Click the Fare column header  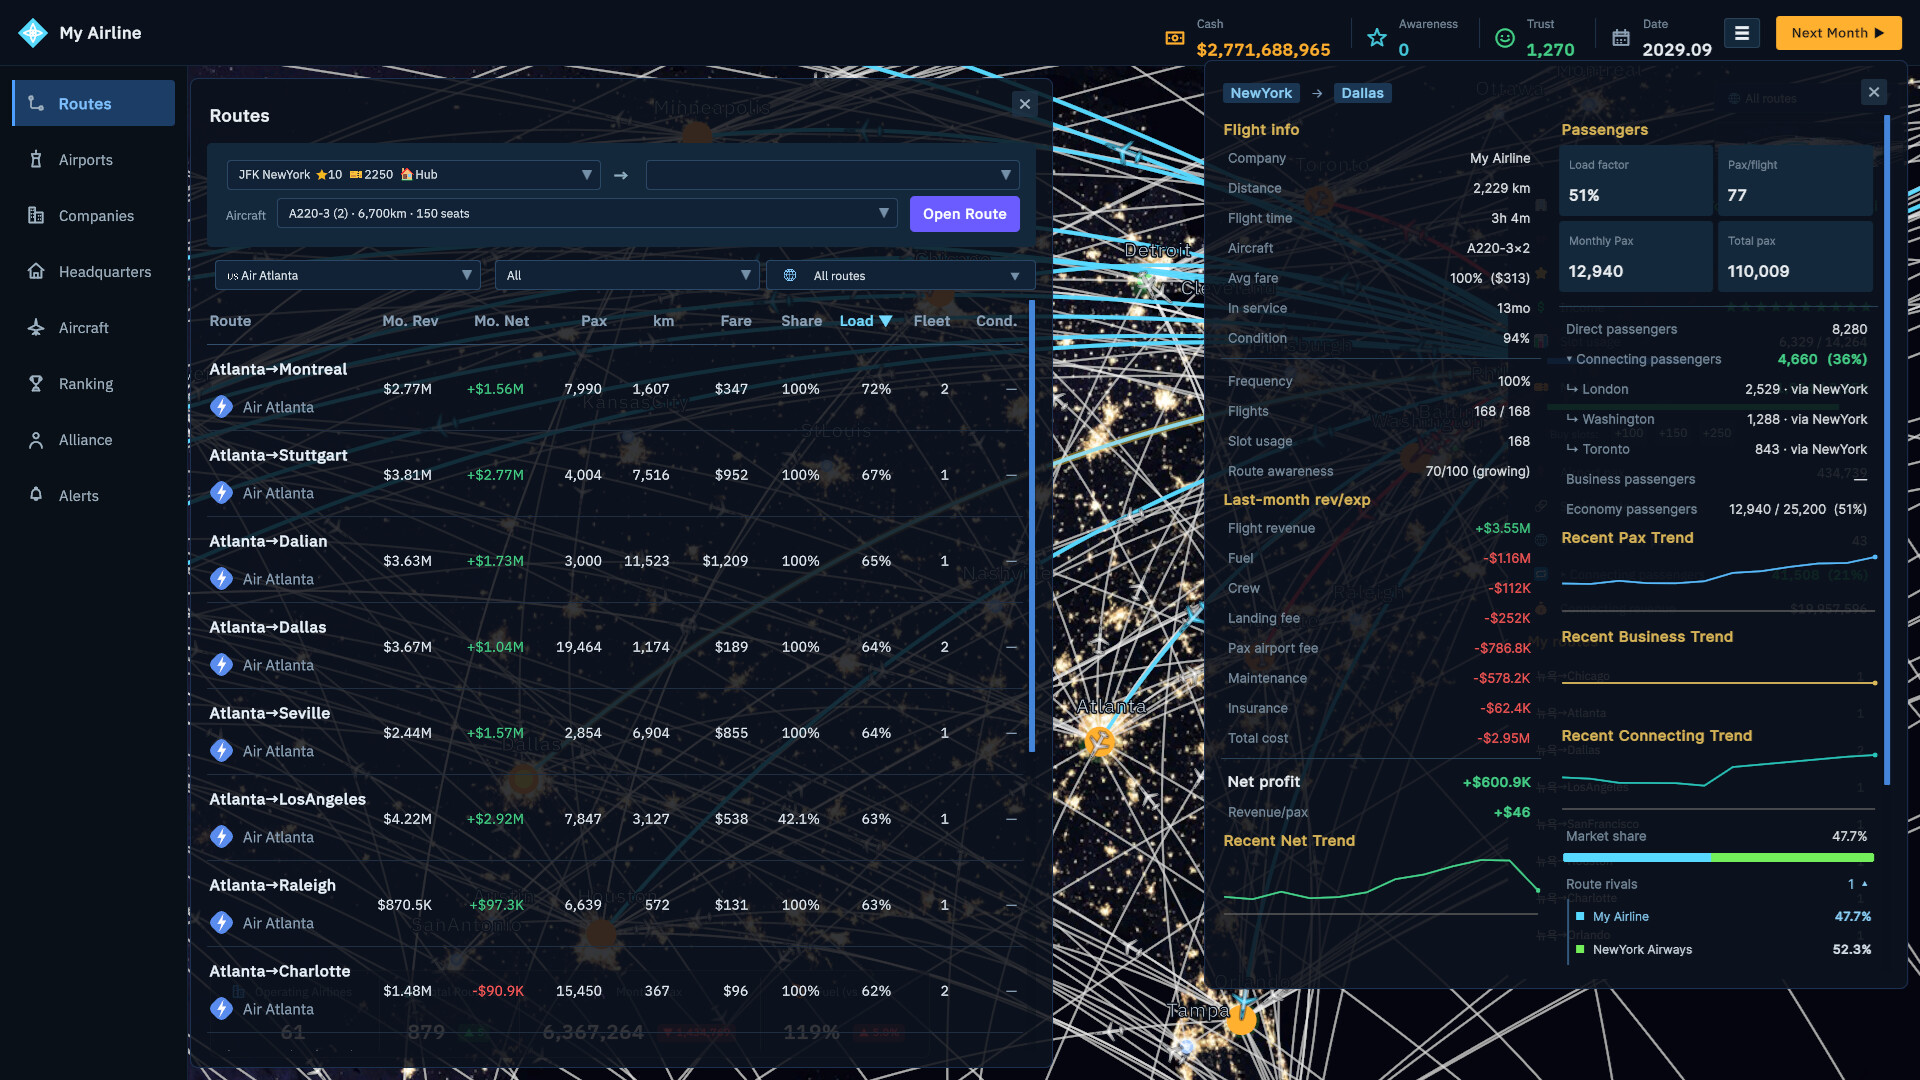736,321
